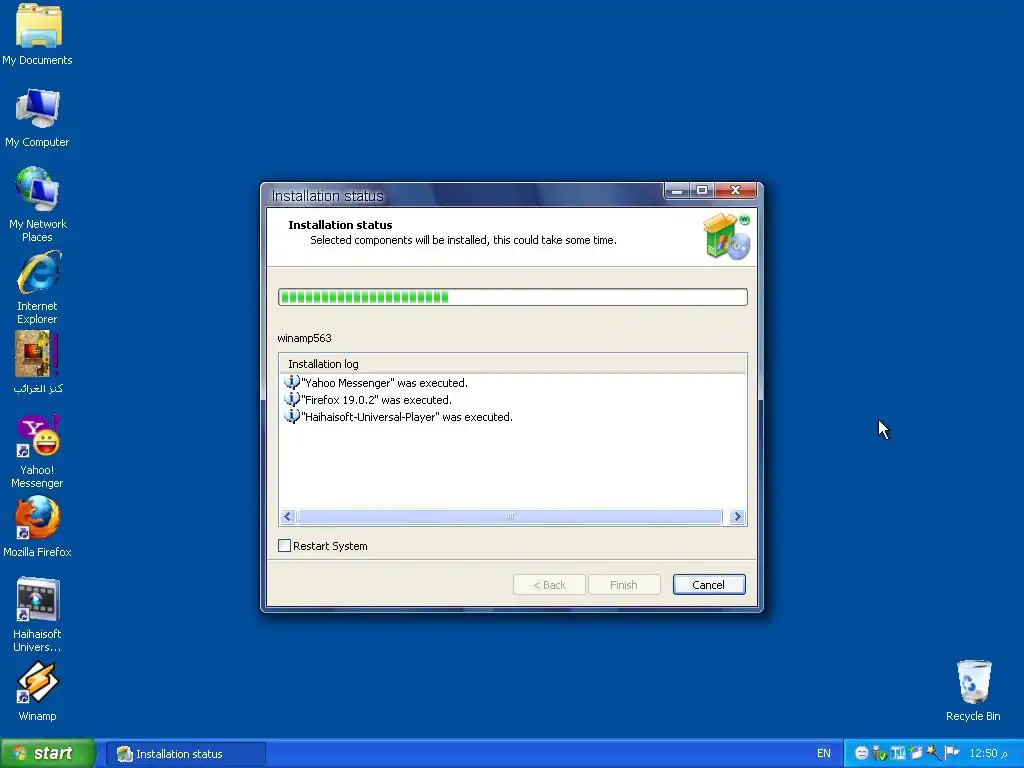
Task: Click the Yahoo Messenger smiley tray icon
Action: pos(861,753)
